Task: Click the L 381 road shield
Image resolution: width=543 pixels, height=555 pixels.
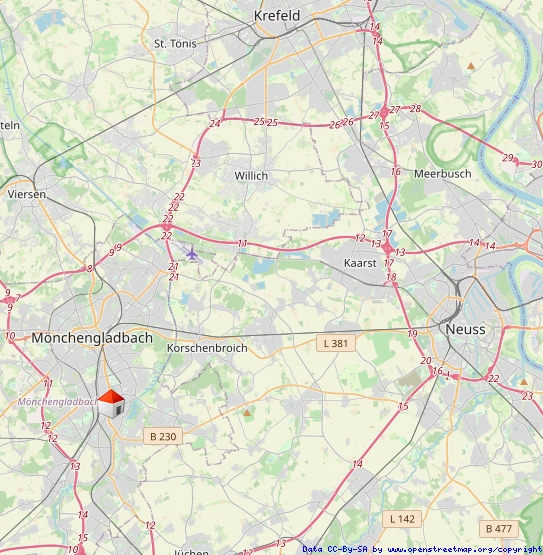Action: coord(336,343)
